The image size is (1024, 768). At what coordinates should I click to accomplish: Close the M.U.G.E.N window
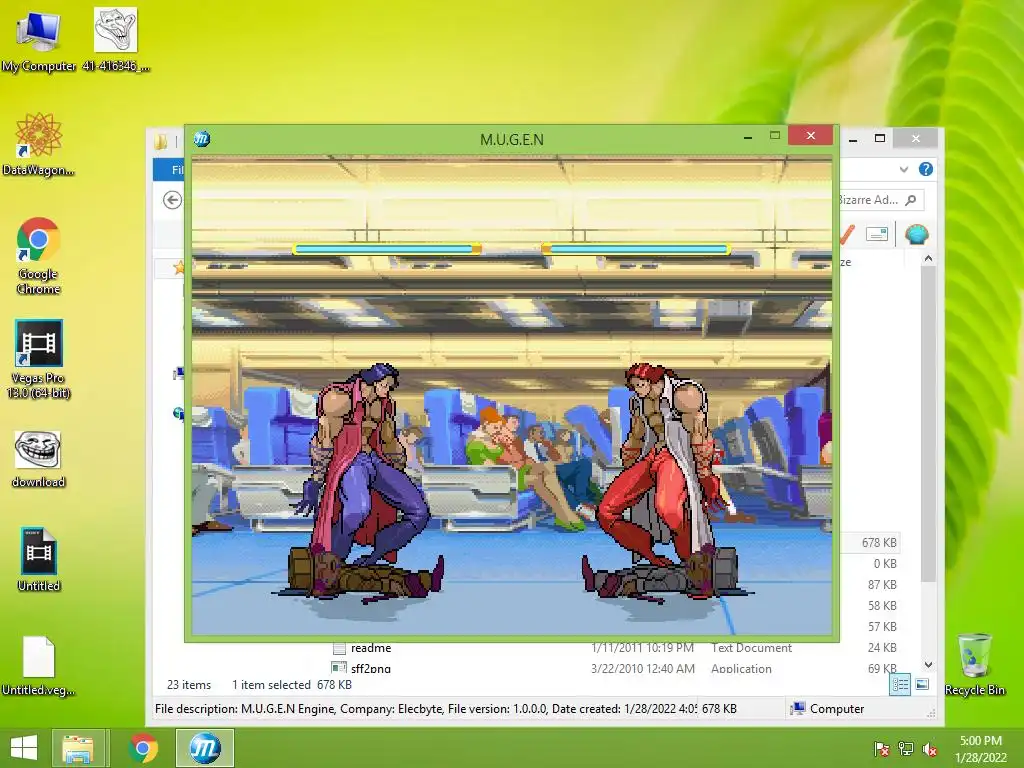coord(810,135)
